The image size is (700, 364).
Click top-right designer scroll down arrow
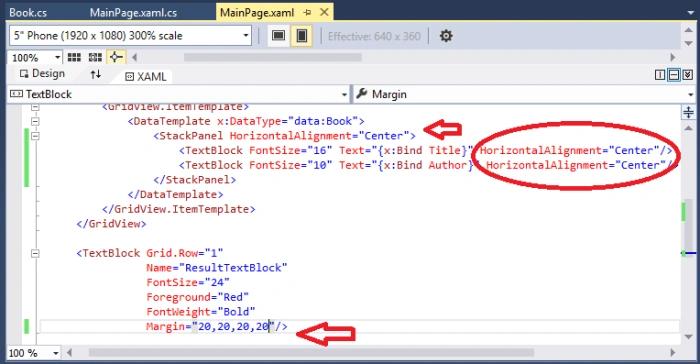(688, 43)
